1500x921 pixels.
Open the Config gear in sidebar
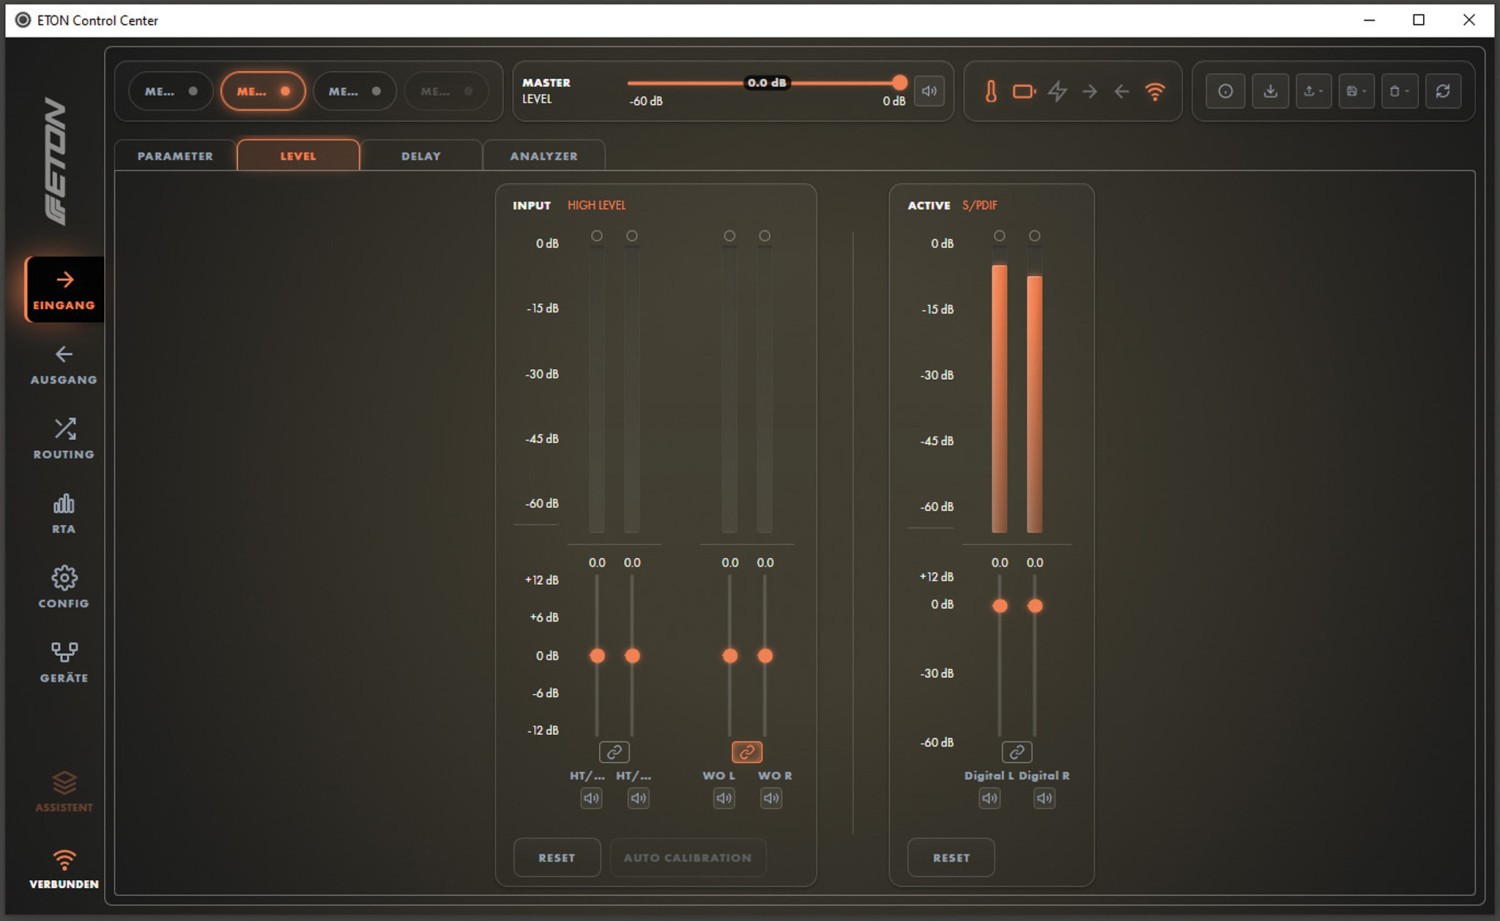click(x=64, y=587)
